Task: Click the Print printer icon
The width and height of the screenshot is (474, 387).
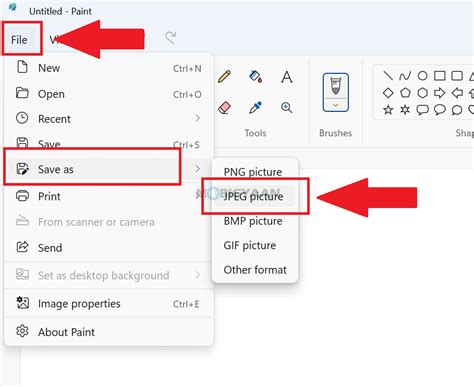Action: [x=22, y=195]
